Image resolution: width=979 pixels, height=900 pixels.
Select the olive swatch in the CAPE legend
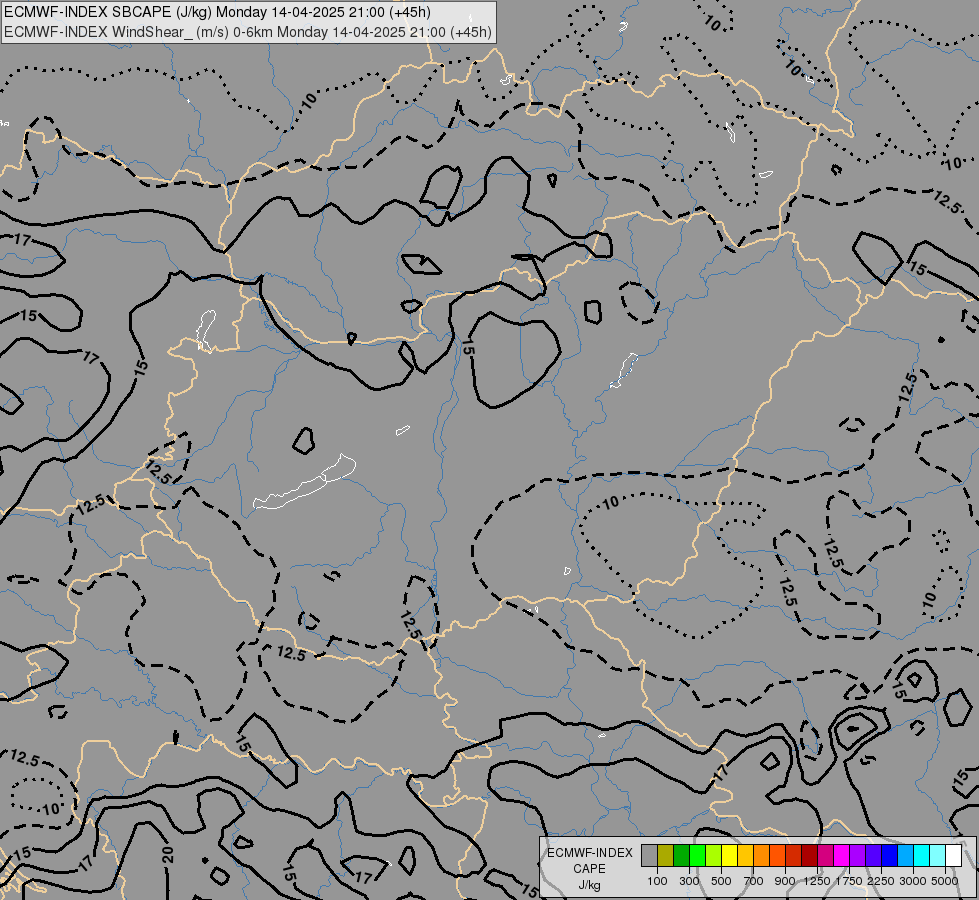(x=666, y=856)
